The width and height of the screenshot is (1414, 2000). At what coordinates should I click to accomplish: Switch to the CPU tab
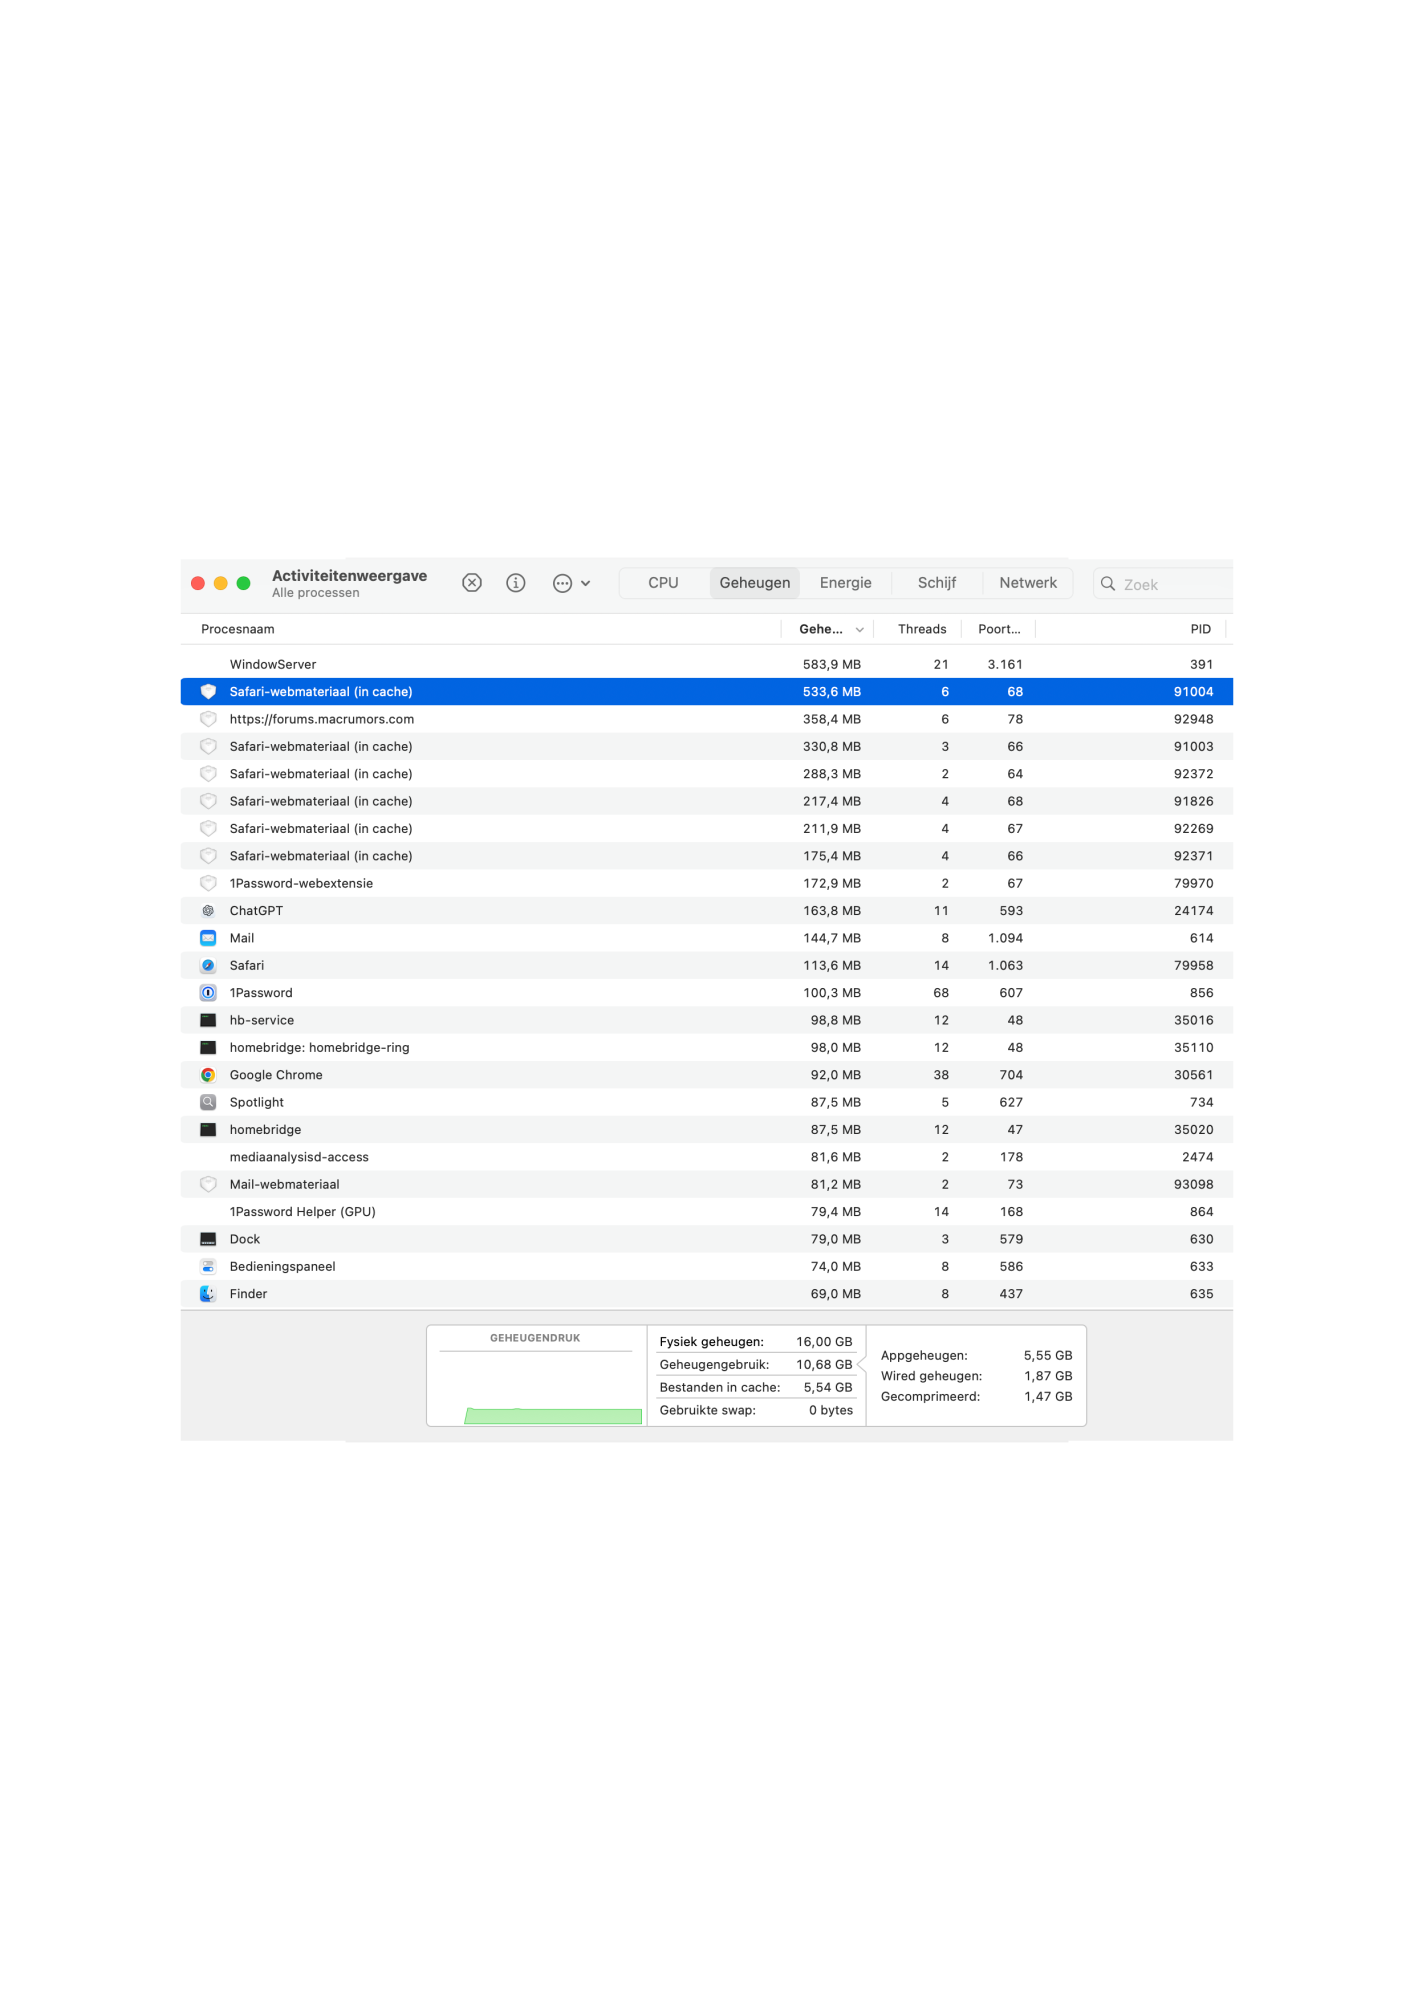663,583
